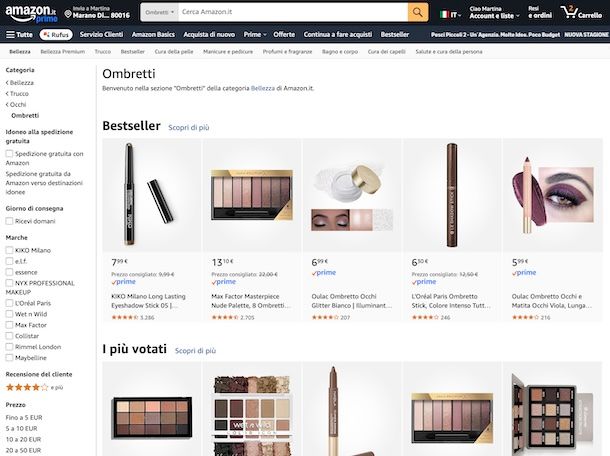Open the Tutte hamburger menu
This screenshot has height=456, width=610.
click(x=19, y=35)
